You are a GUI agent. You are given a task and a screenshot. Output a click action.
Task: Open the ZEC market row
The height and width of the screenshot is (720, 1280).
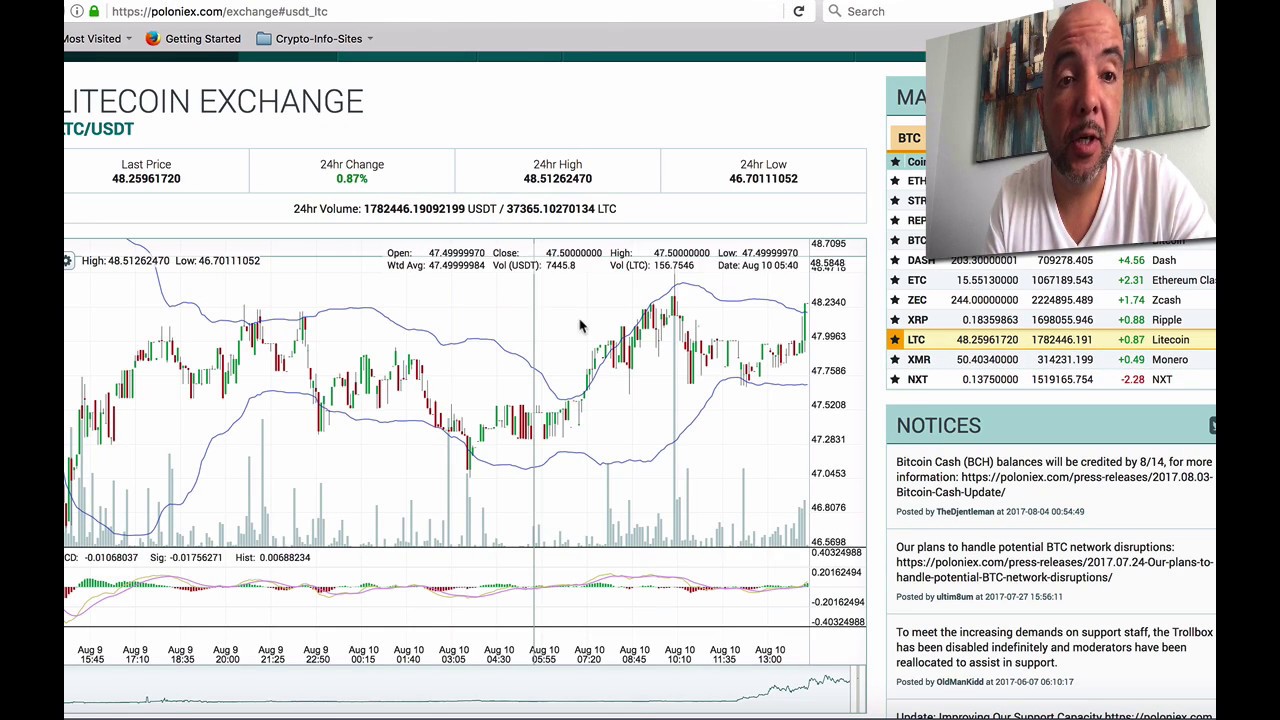click(x=1050, y=300)
